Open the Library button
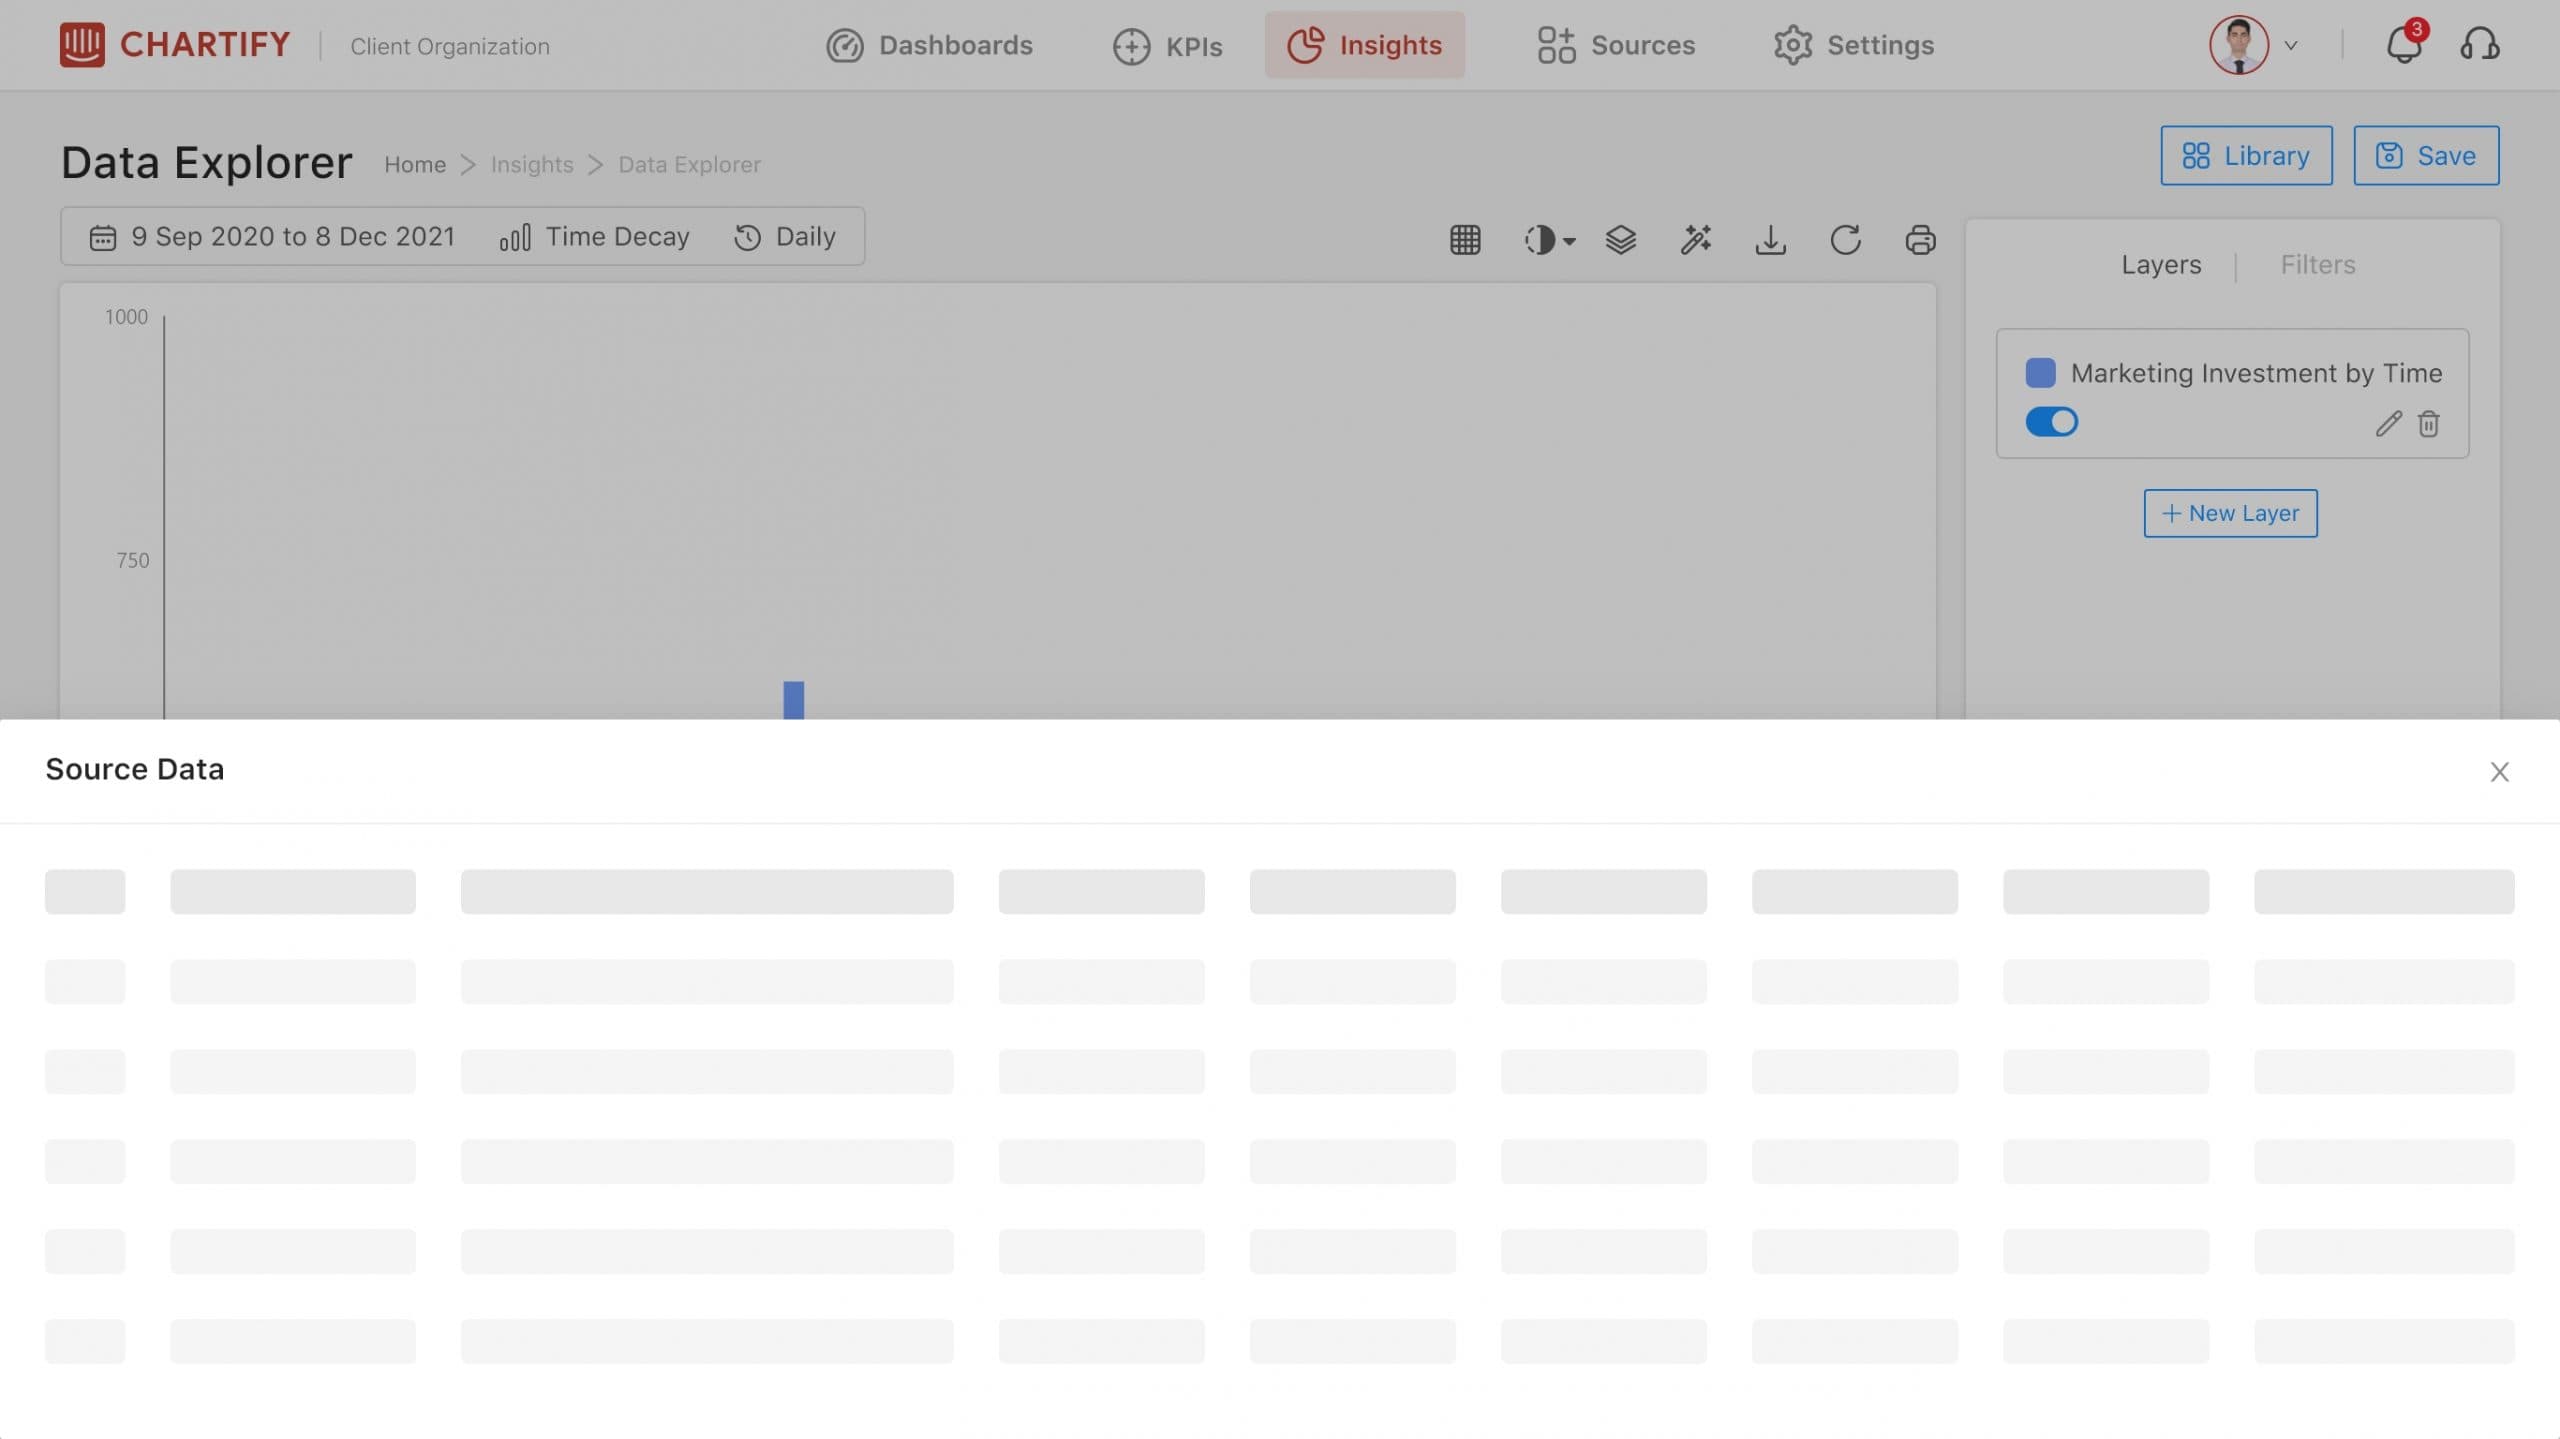Image resolution: width=2560 pixels, height=1439 pixels. pyautogui.click(x=2246, y=156)
